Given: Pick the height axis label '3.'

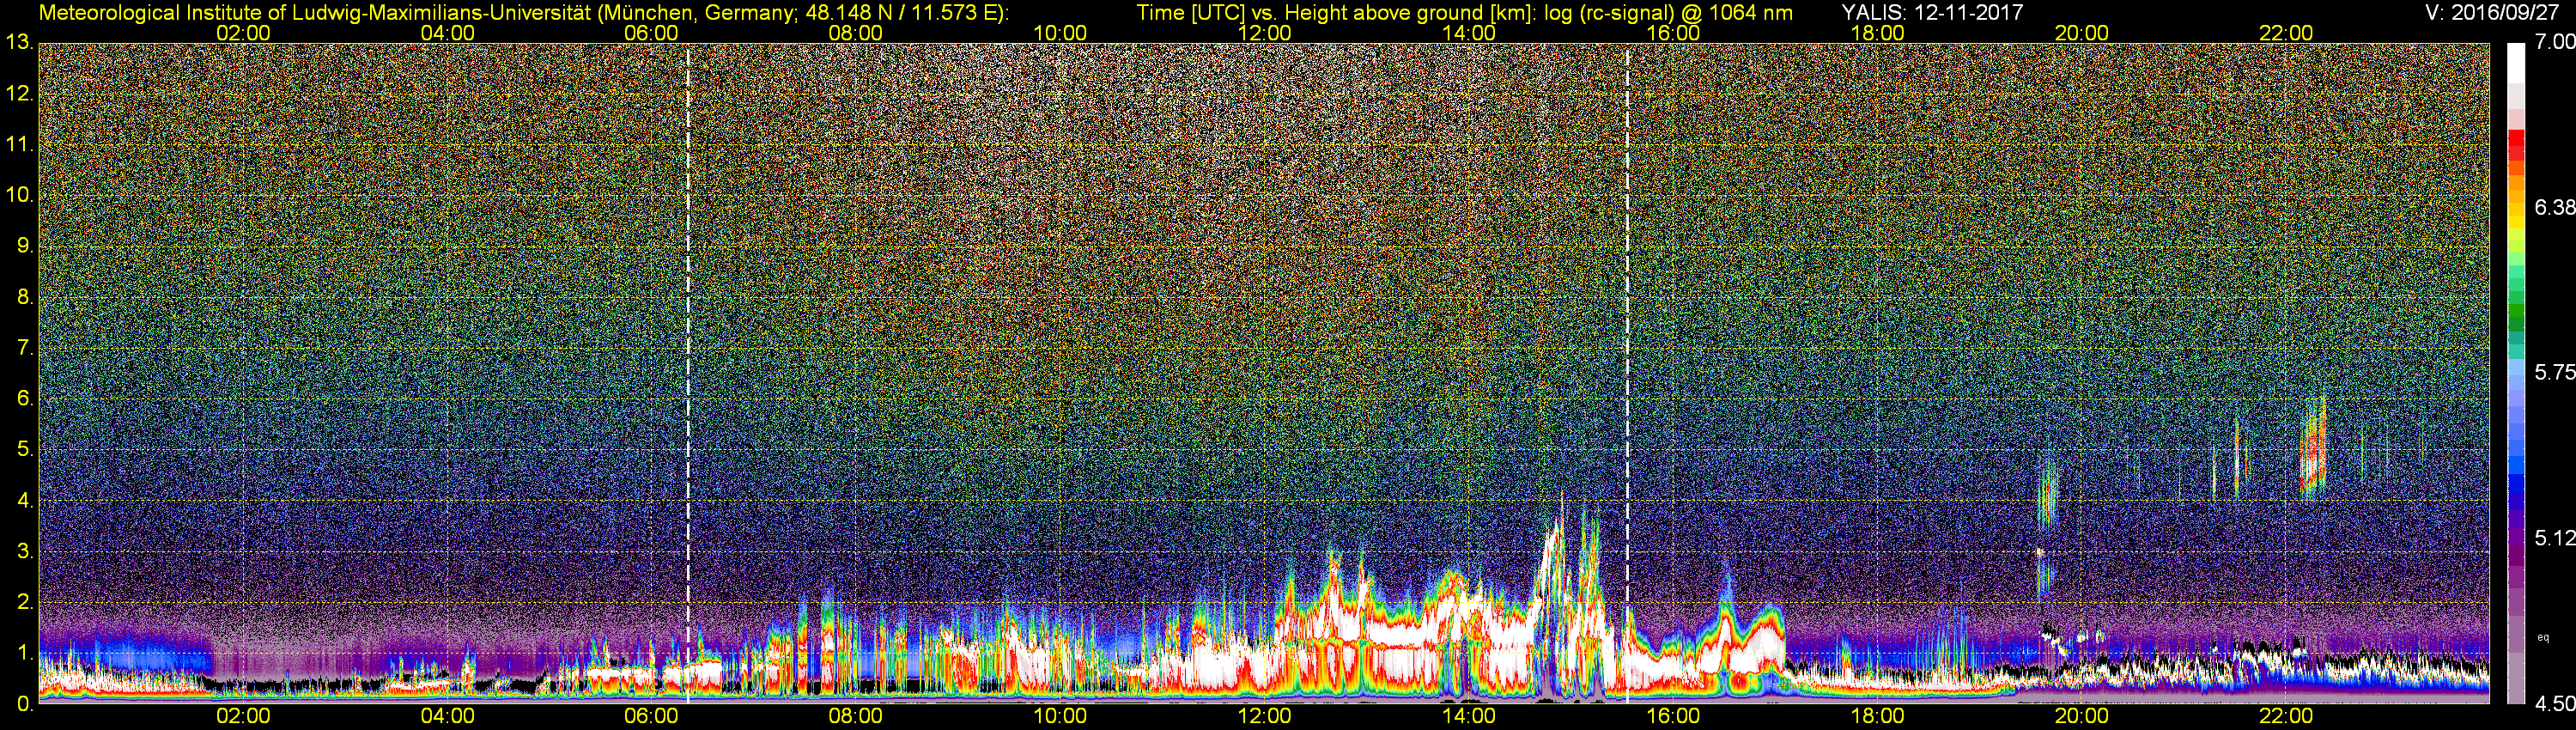Looking at the screenshot, I should click(x=25, y=551).
